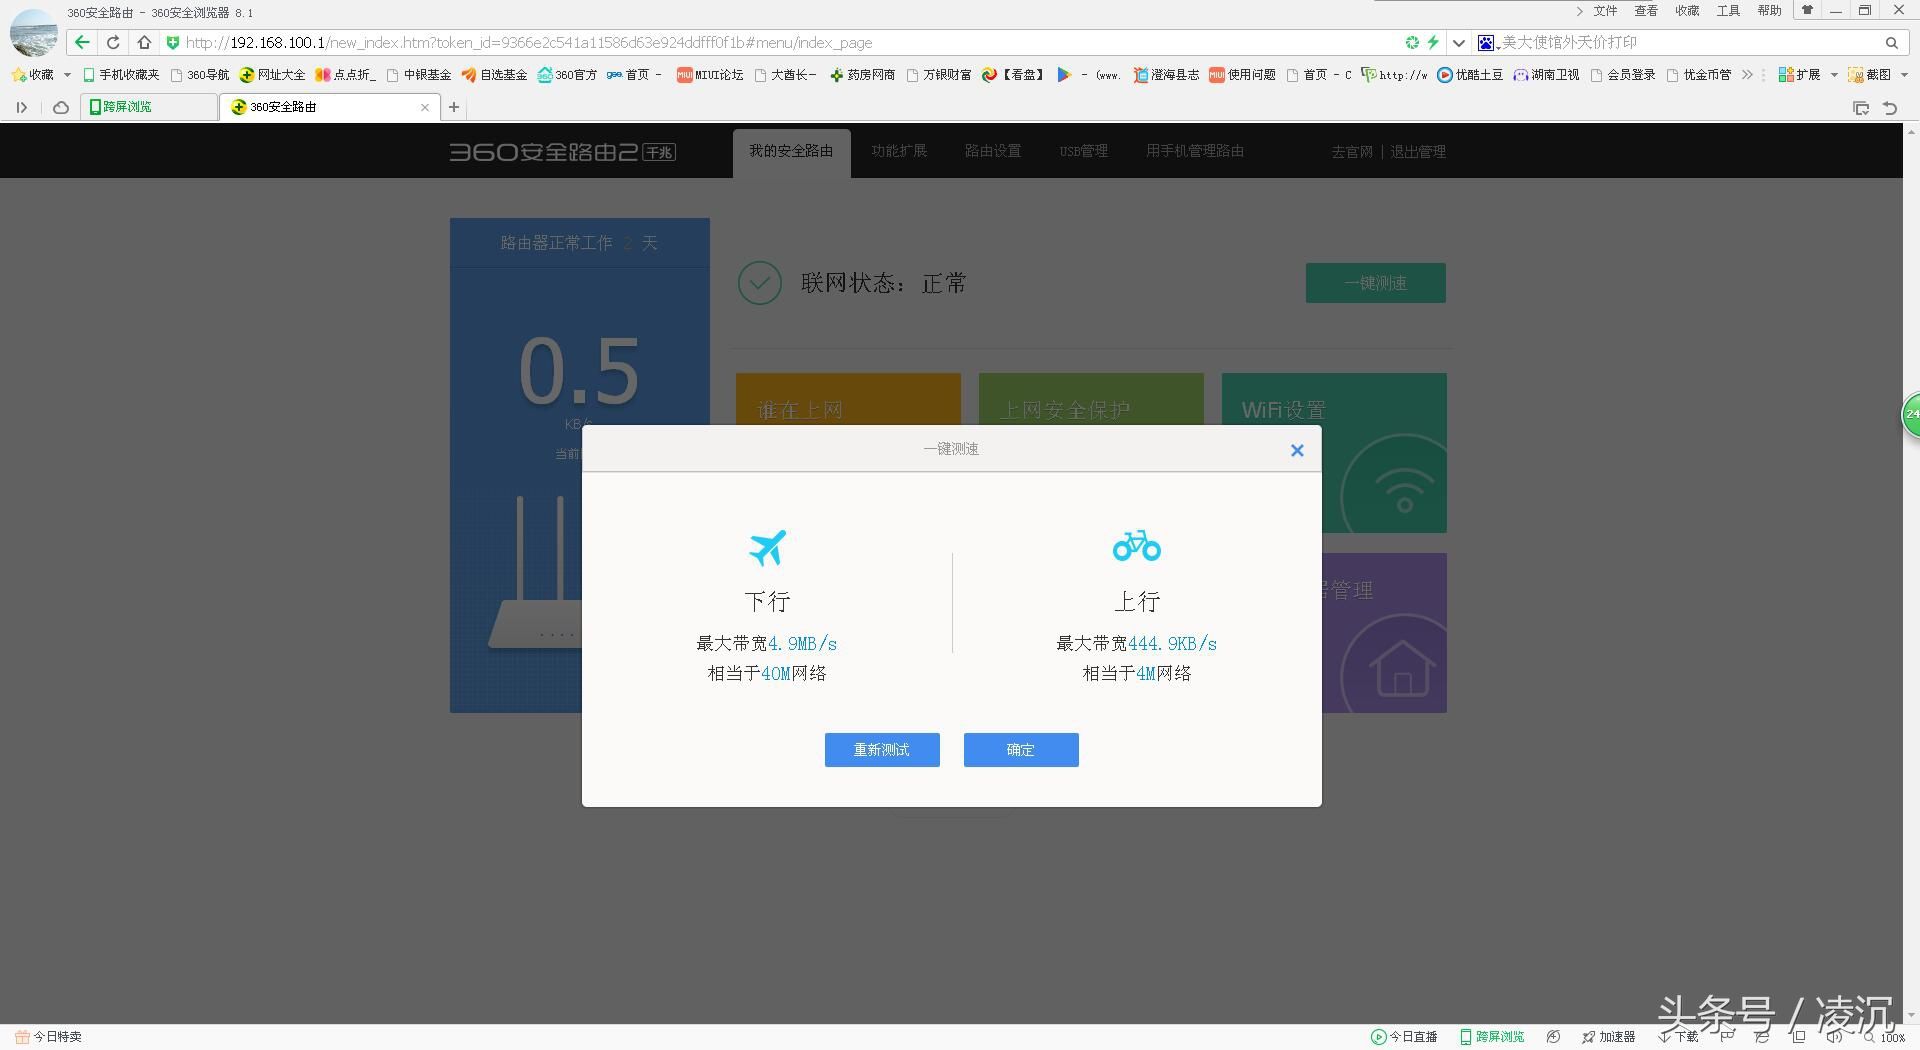Click the 100% zoom control

point(1885,1038)
